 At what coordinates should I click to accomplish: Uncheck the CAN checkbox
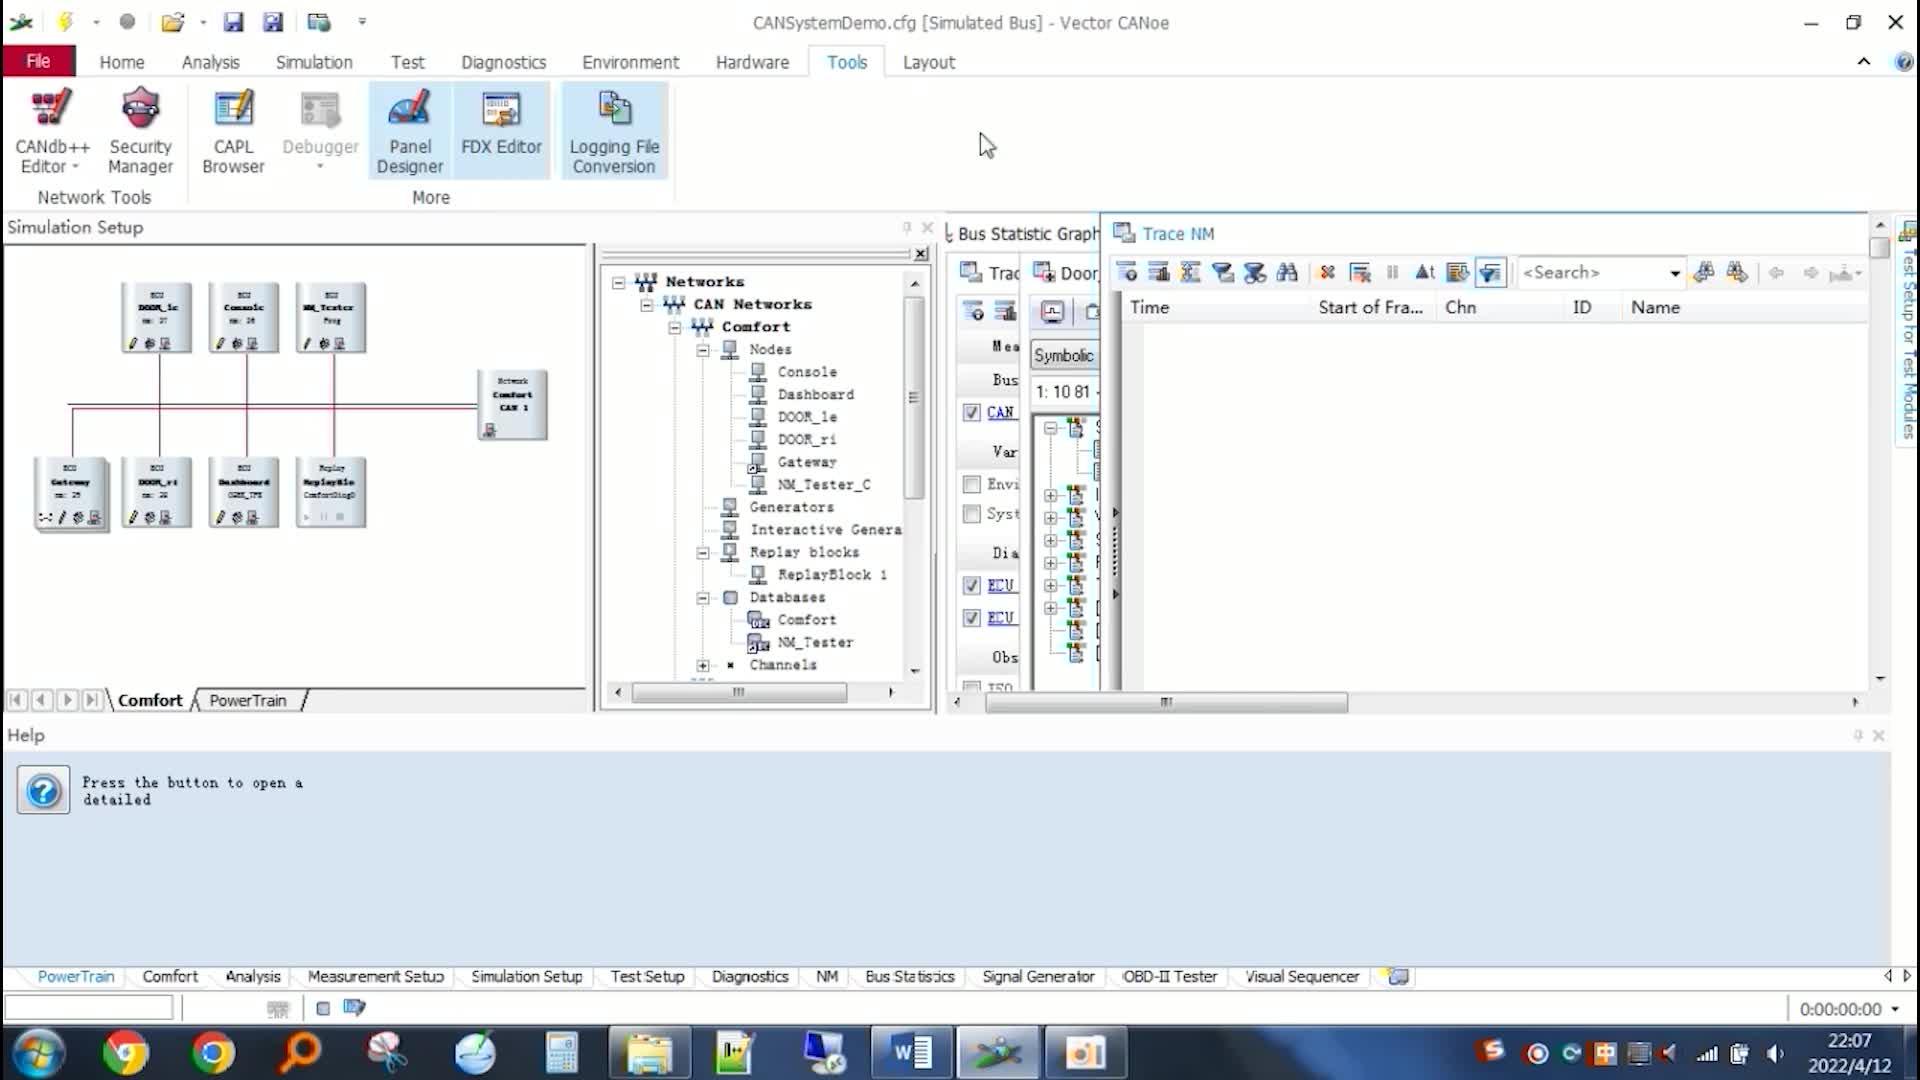(971, 412)
